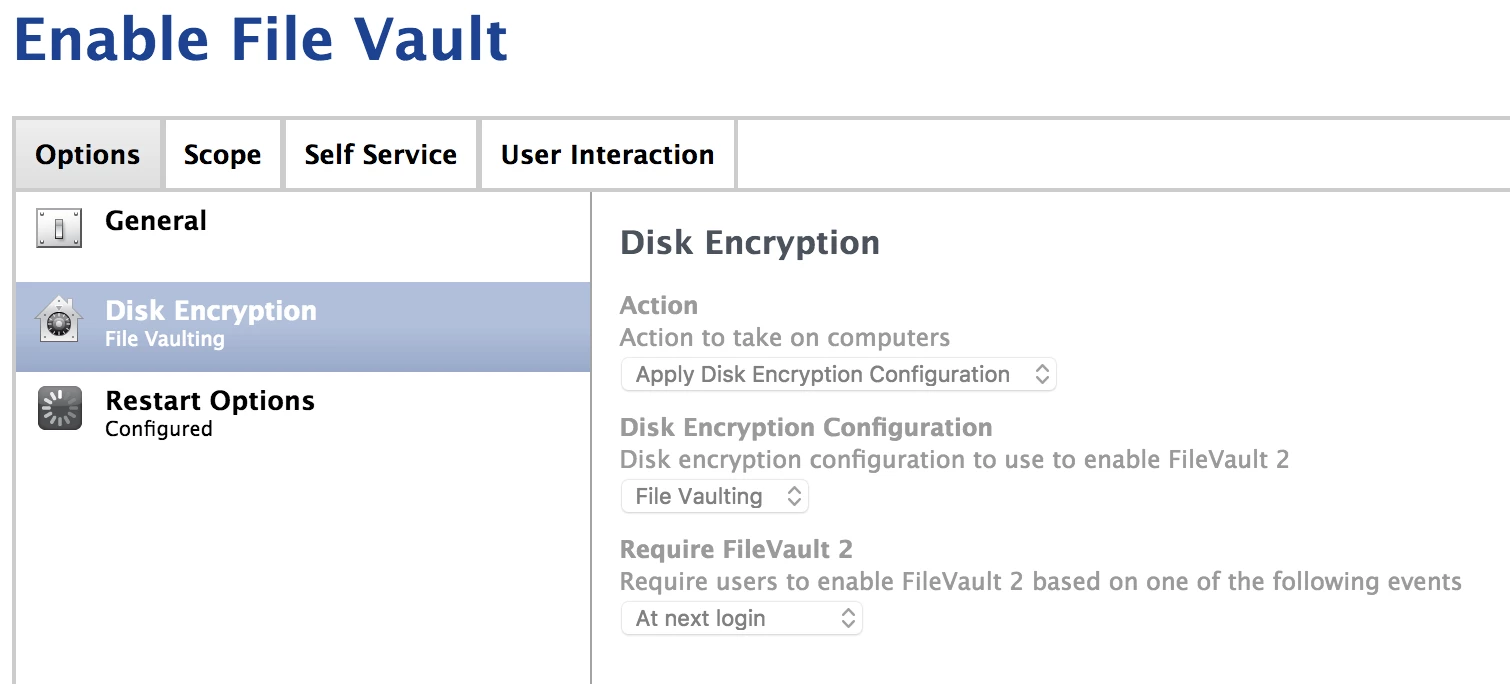The height and width of the screenshot is (684, 1510).
Task: Click the FileVault house safe icon
Action: 58,321
